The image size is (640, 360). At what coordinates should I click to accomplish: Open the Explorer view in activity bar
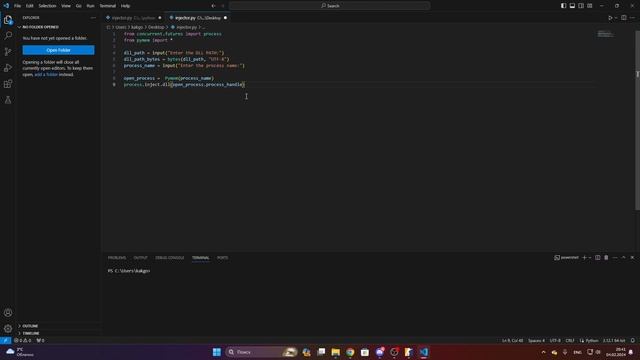[x=8, y=20]
